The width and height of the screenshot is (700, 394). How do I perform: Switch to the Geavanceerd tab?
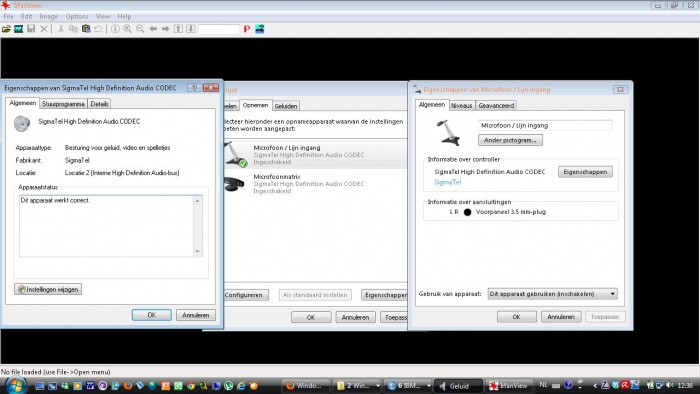[496, 105]
